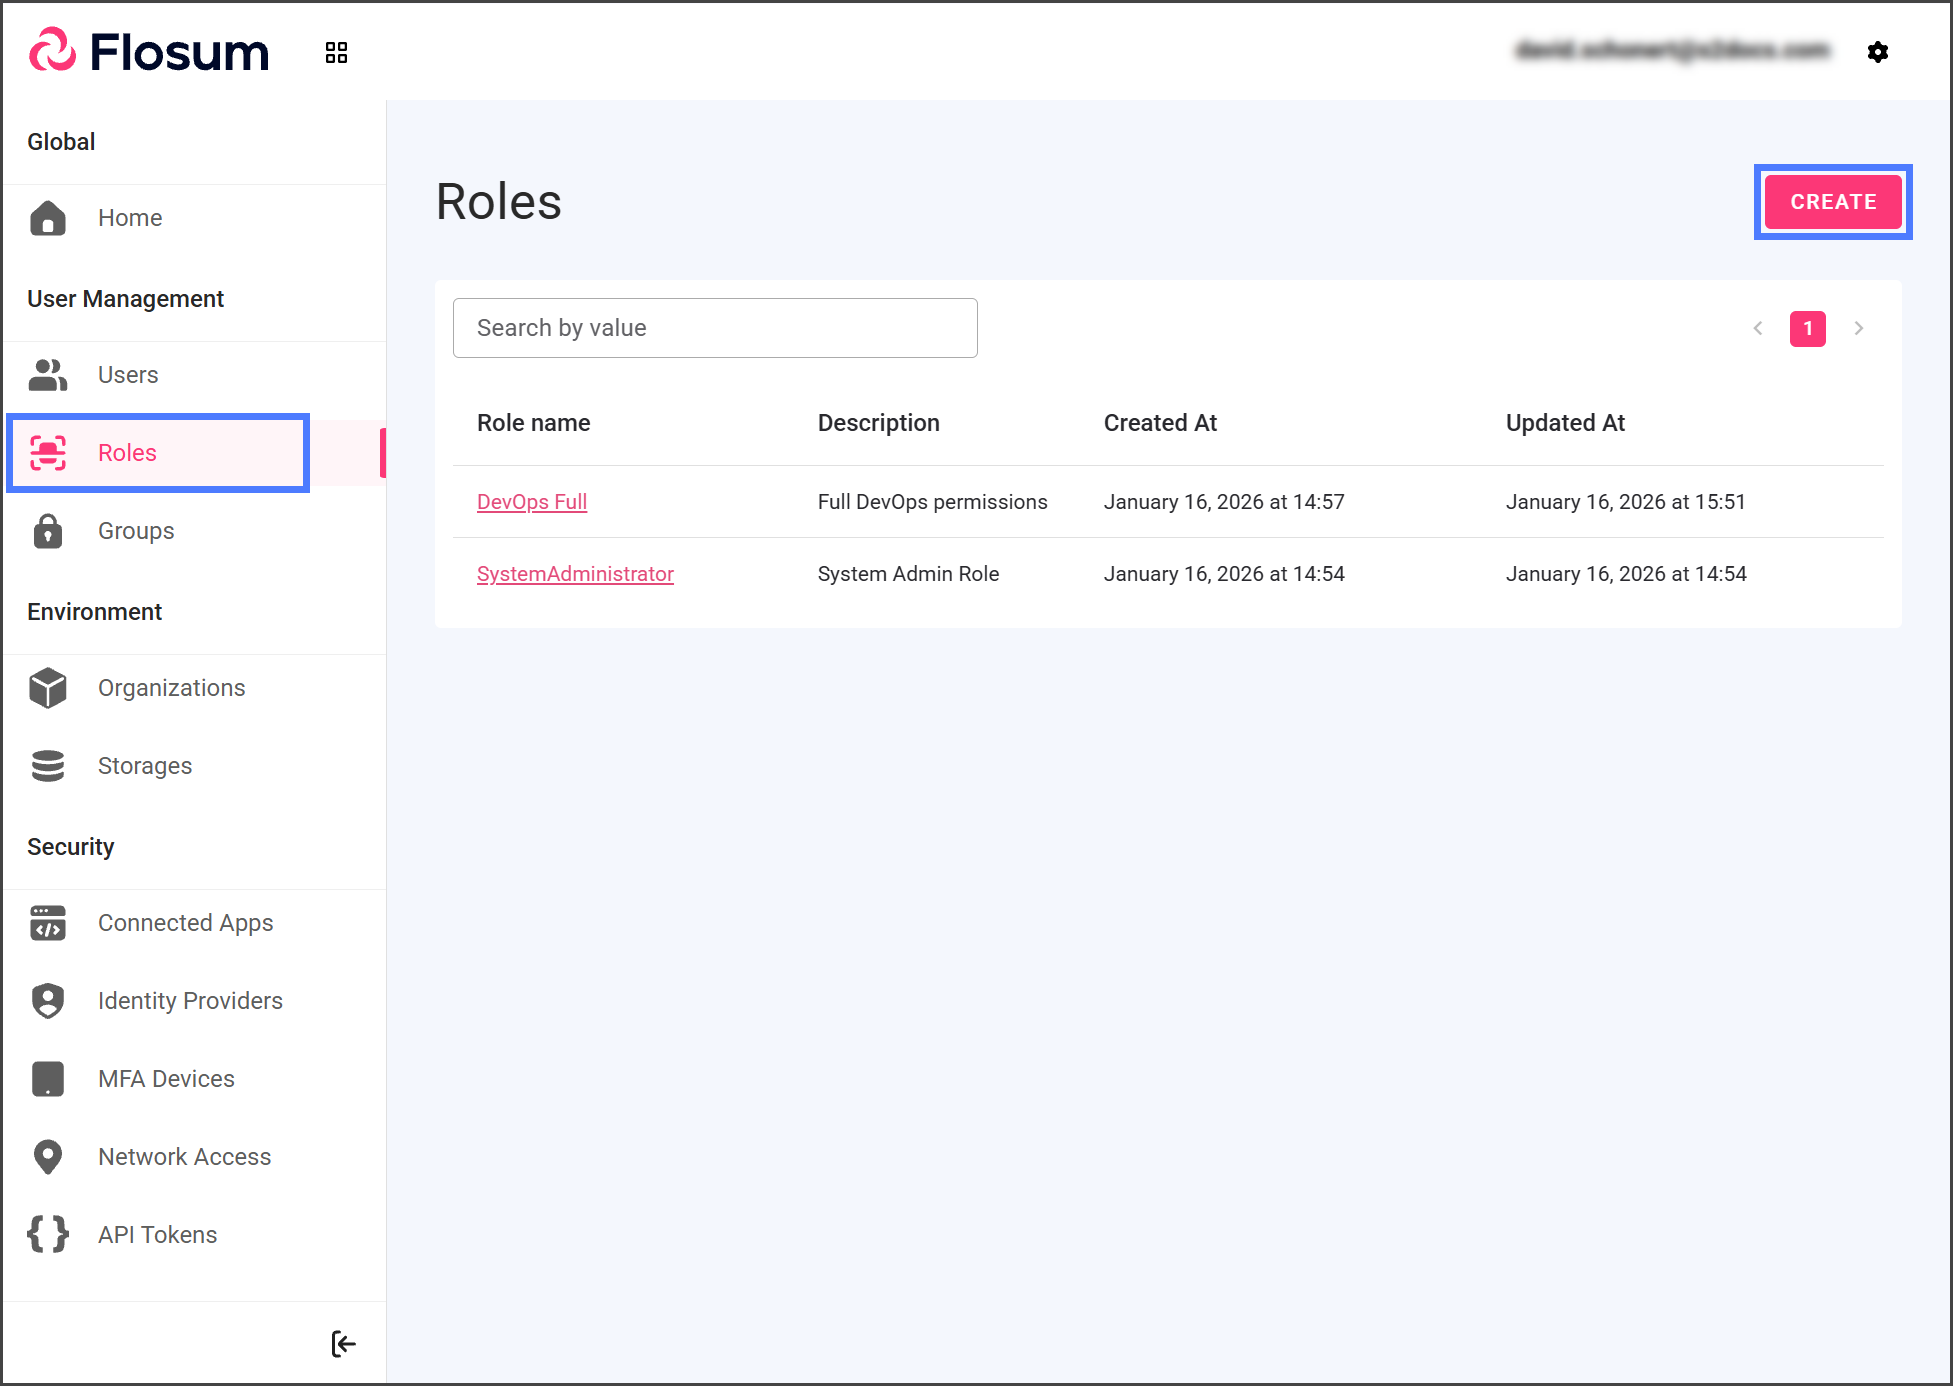
Task: Open the SystemAdministrator role link
Action: [575, 574]
